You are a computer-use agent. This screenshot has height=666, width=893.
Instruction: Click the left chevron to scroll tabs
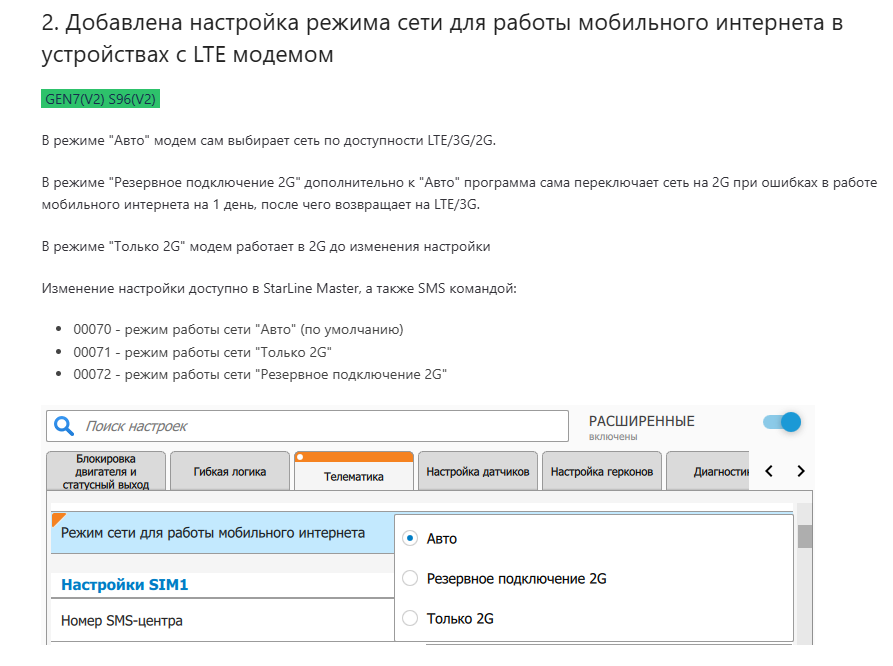tap(768, 470)
